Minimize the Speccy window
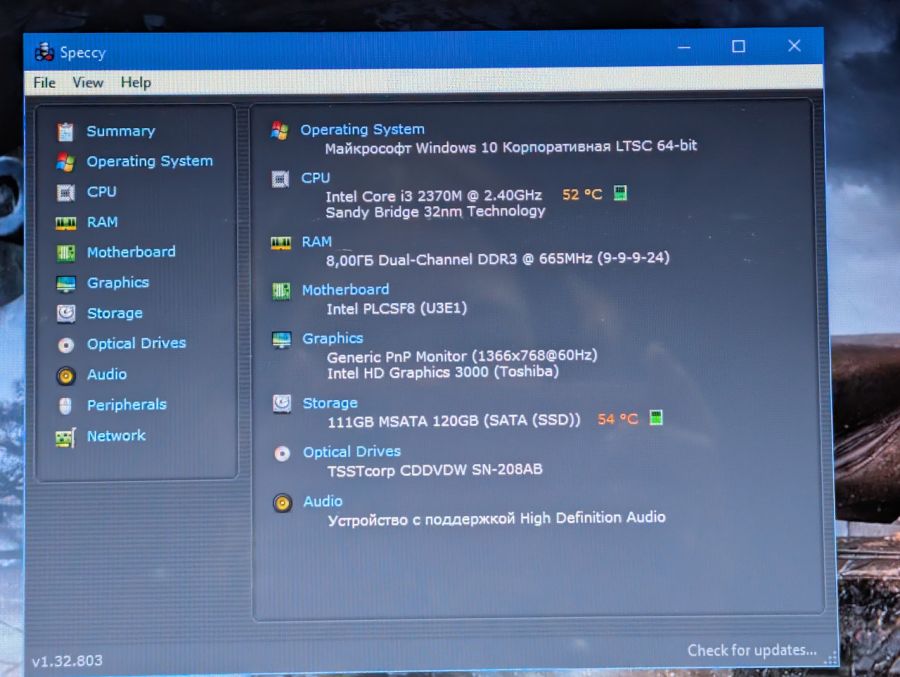900x677 pixels. point(684,47)
